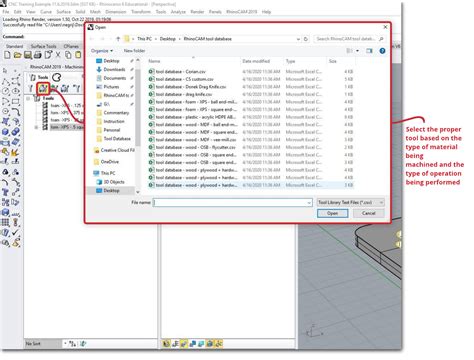Click the Copy icon in Rhino toolbar

(68, 55)
